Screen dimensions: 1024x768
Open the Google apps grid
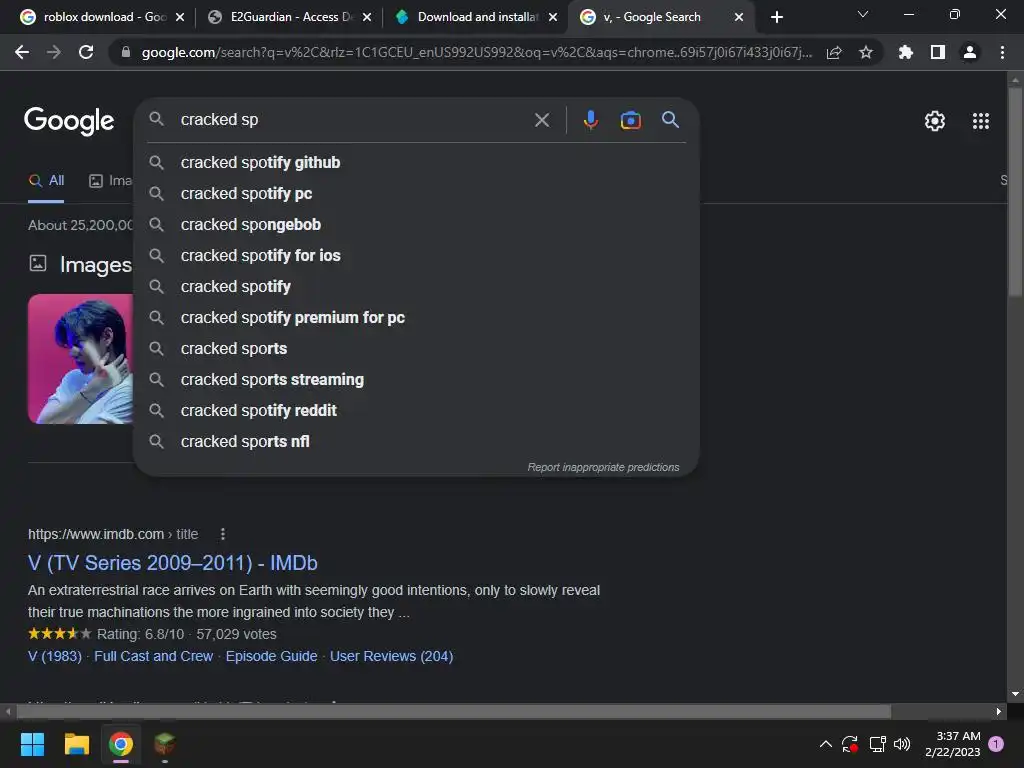tap(980, 121)
